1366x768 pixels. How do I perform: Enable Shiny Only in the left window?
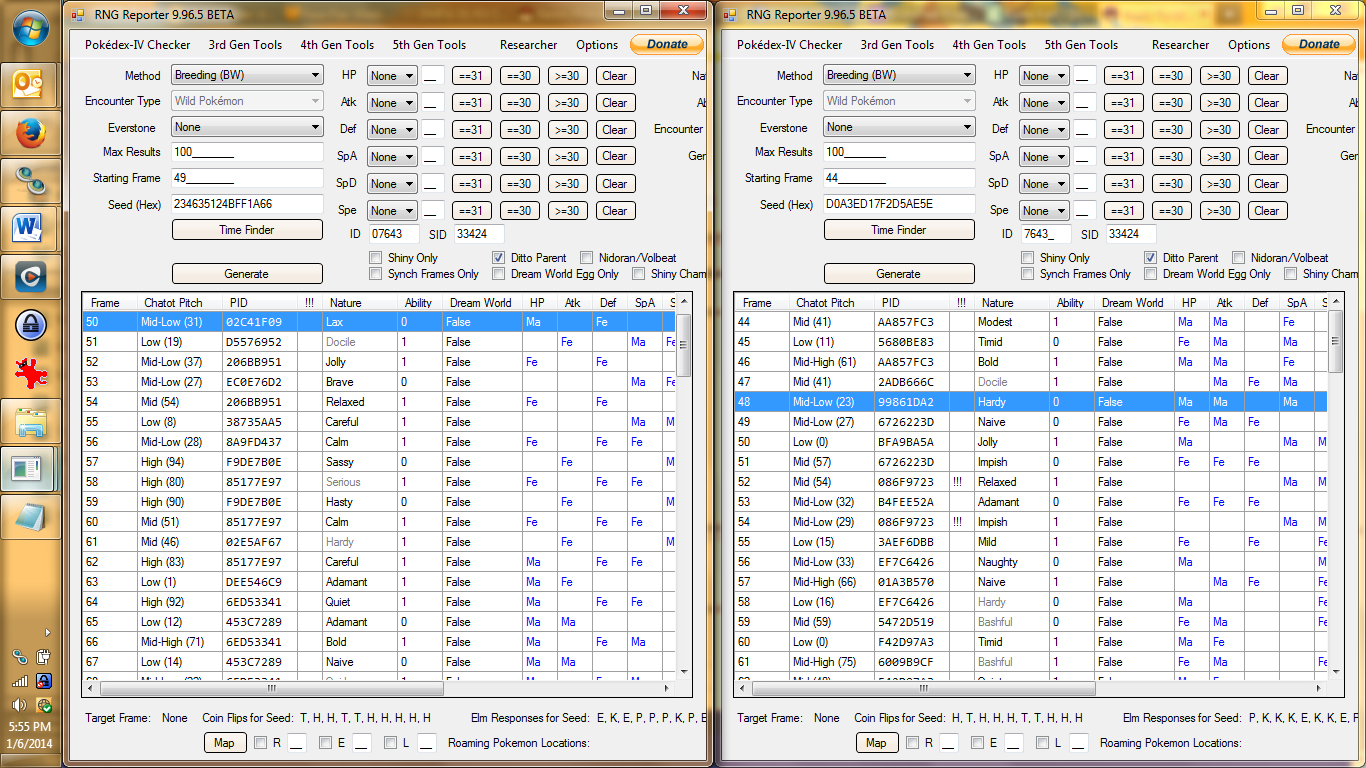coord(376,258)
